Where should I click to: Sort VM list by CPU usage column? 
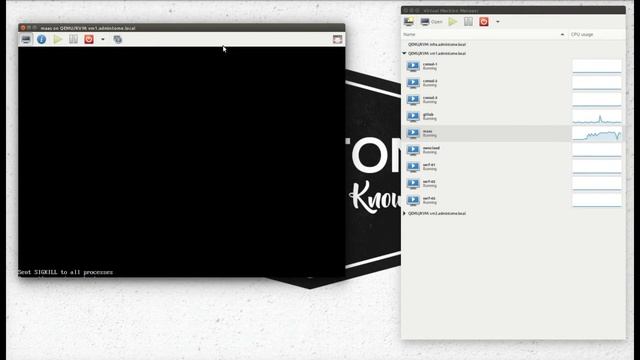[x=597, y=35]
